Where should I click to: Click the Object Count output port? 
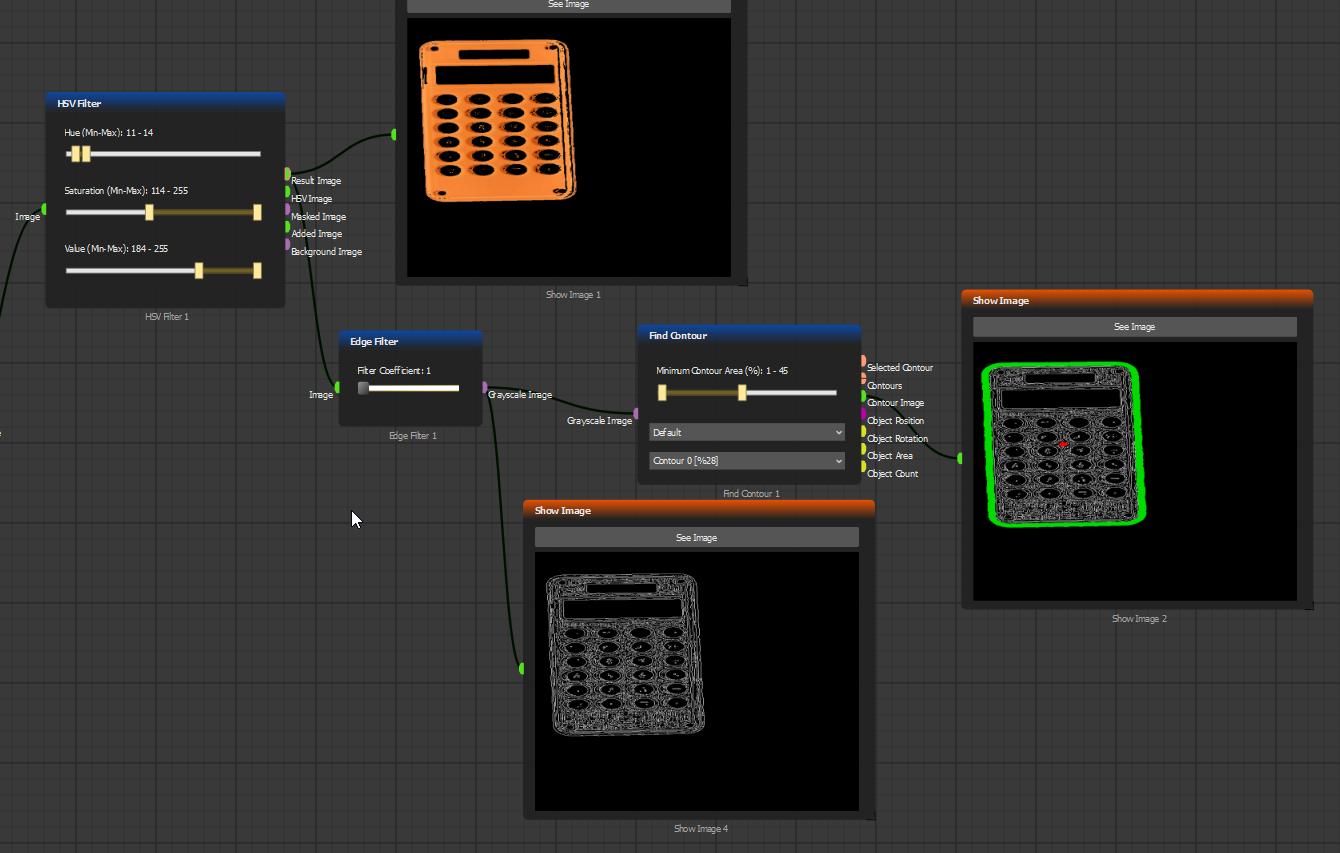(x=863, y=467)
